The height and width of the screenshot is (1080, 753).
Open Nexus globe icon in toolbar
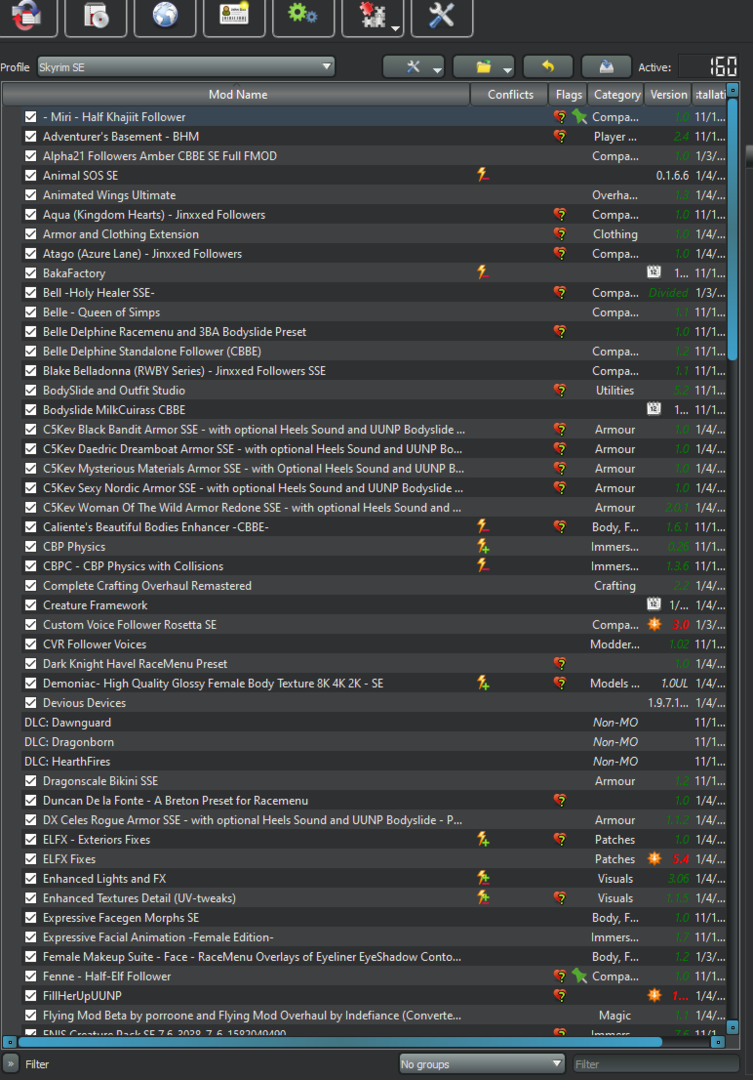click(x=165, y=15)
